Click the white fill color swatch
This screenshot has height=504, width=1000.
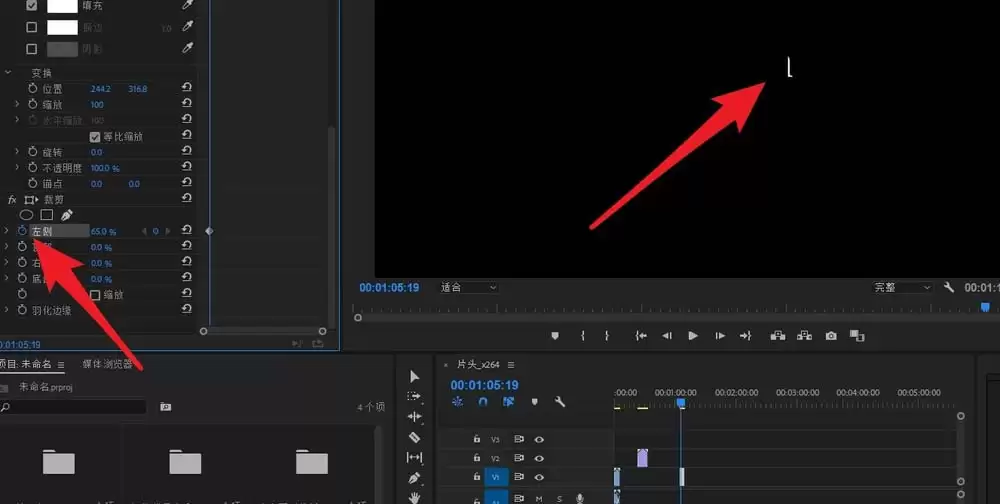coord(62,6)
